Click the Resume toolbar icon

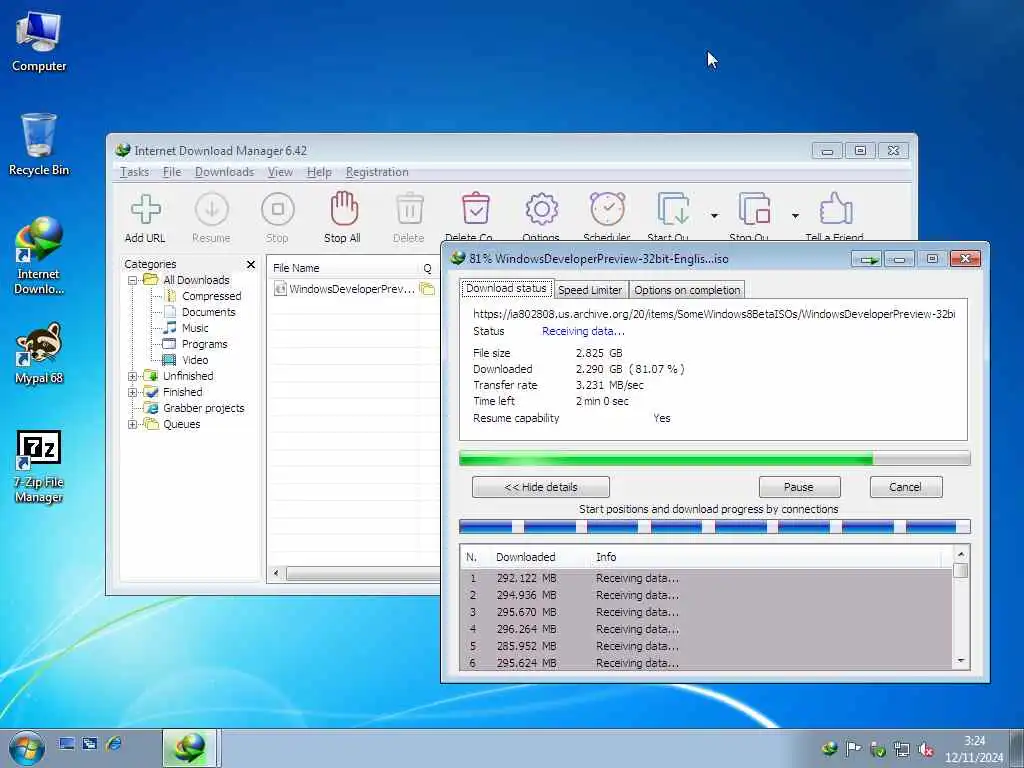click(x=212, y=210)
